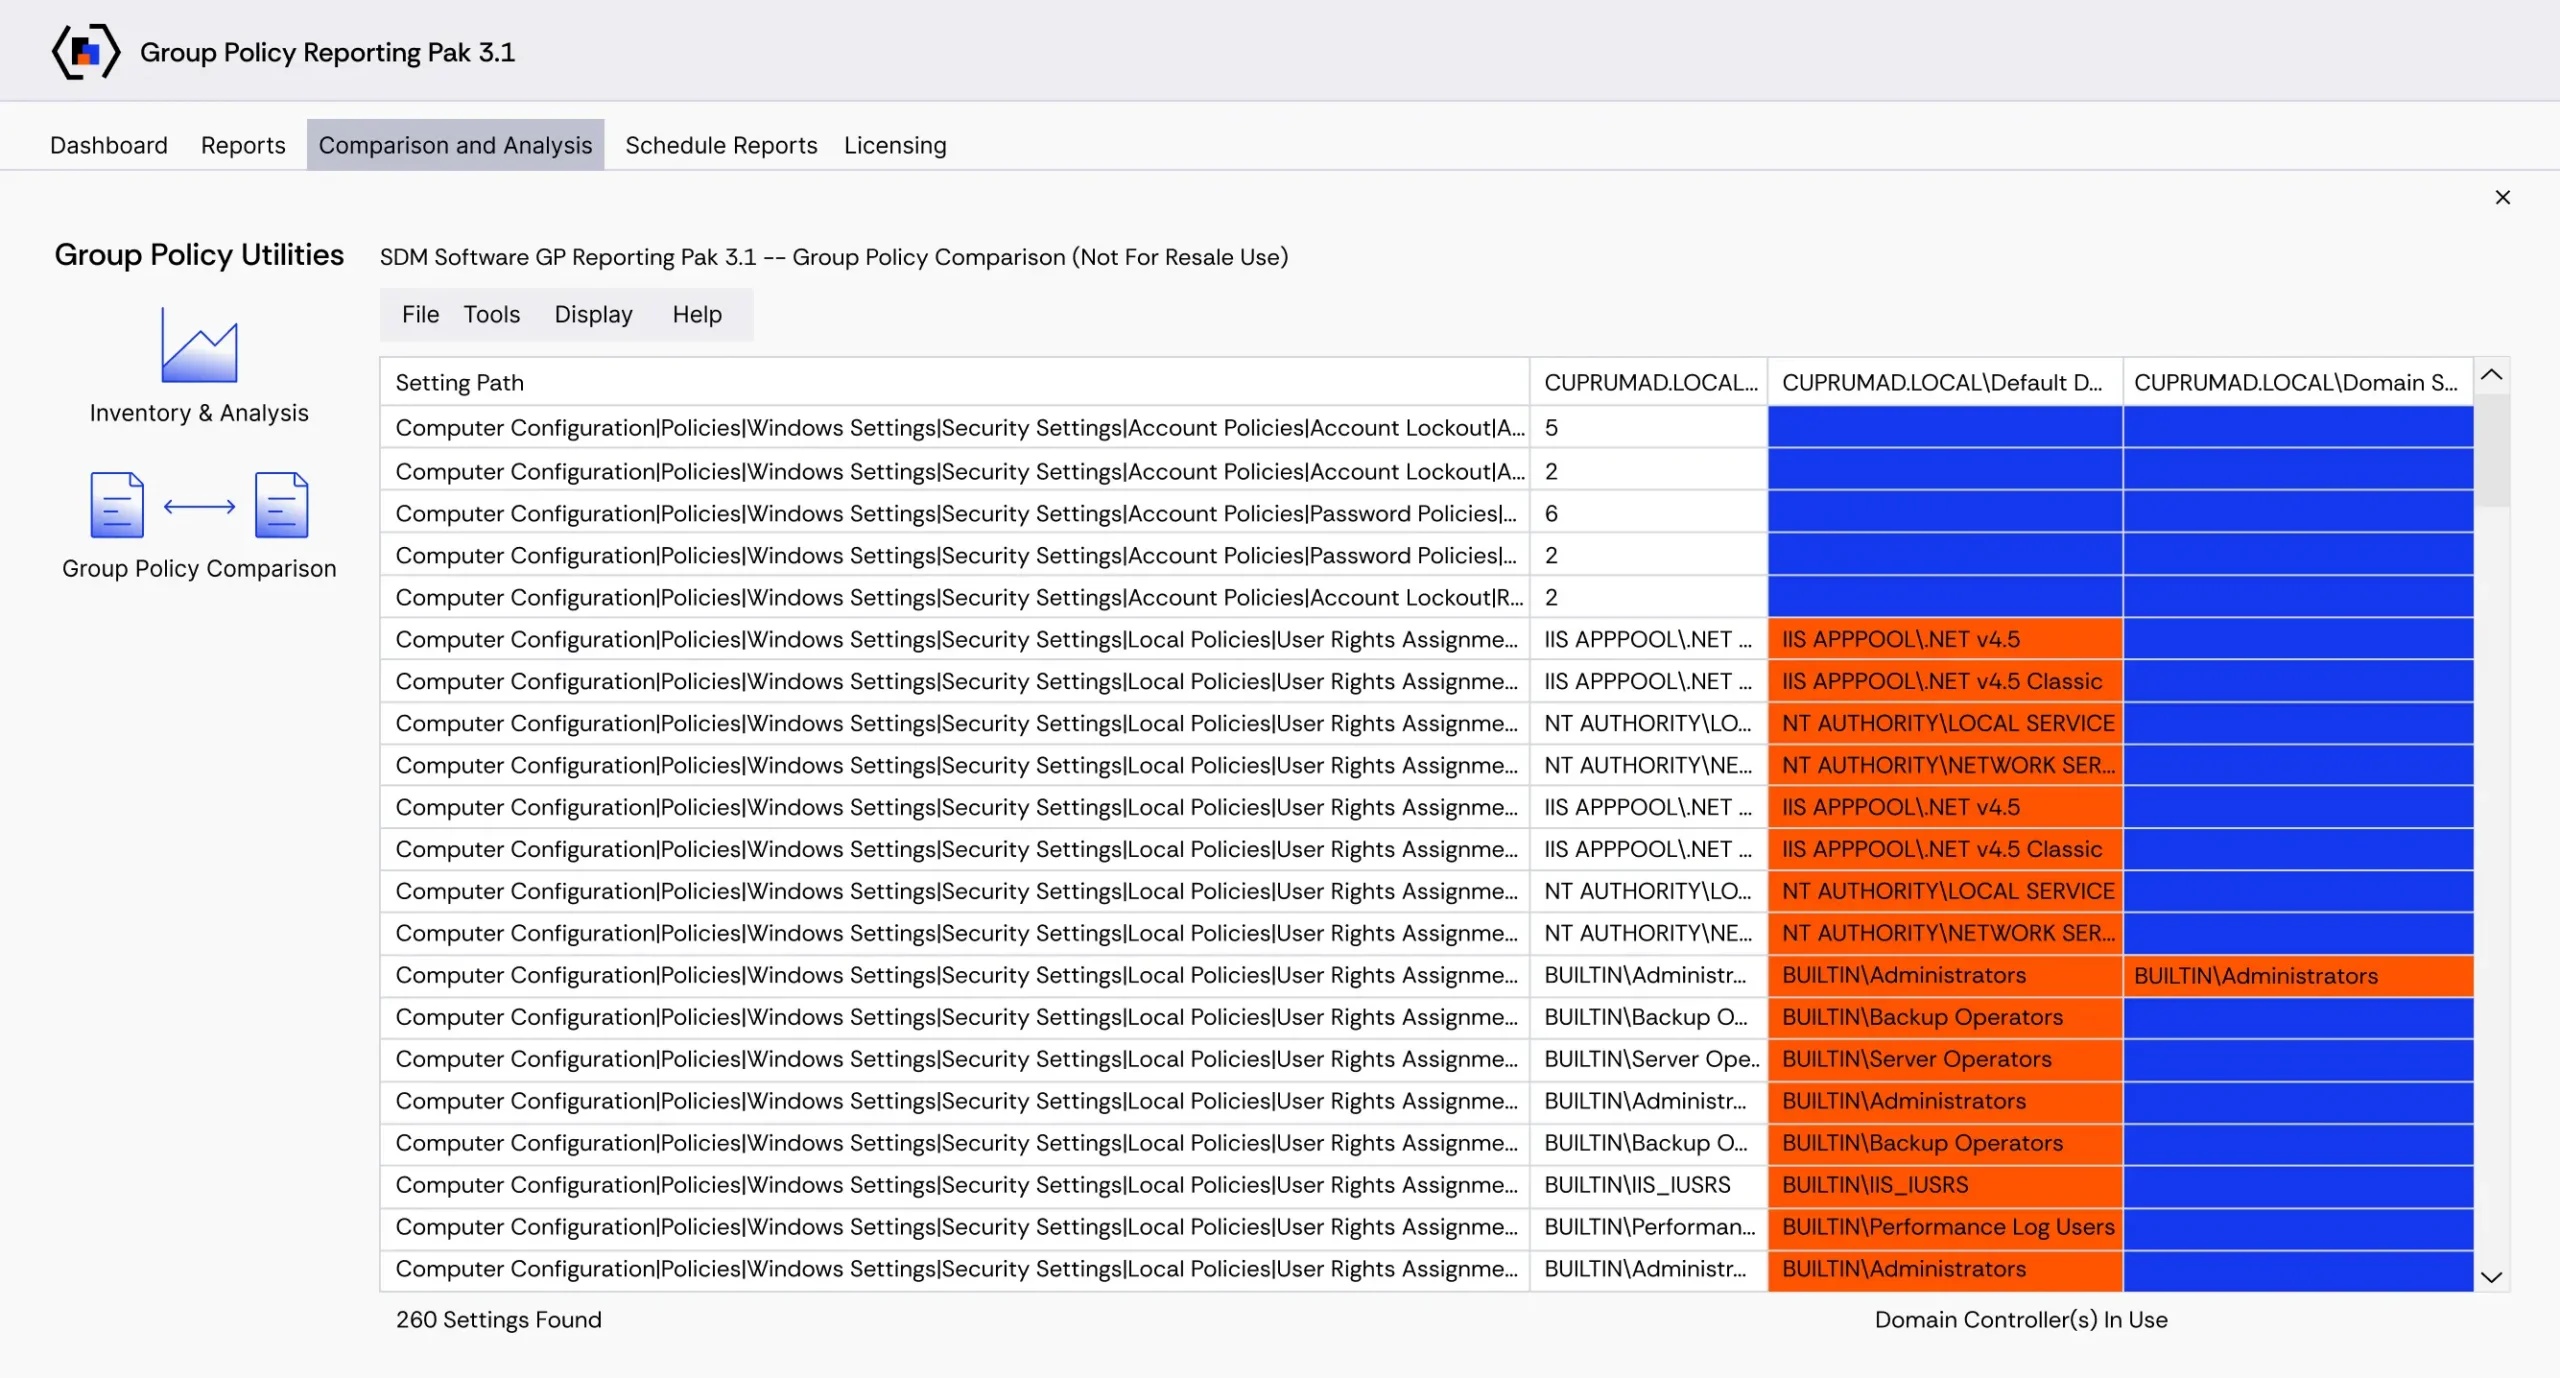2560x1378 pixels.
Task: Click the scroll up arrow in table
Action: click(2491, 375)
